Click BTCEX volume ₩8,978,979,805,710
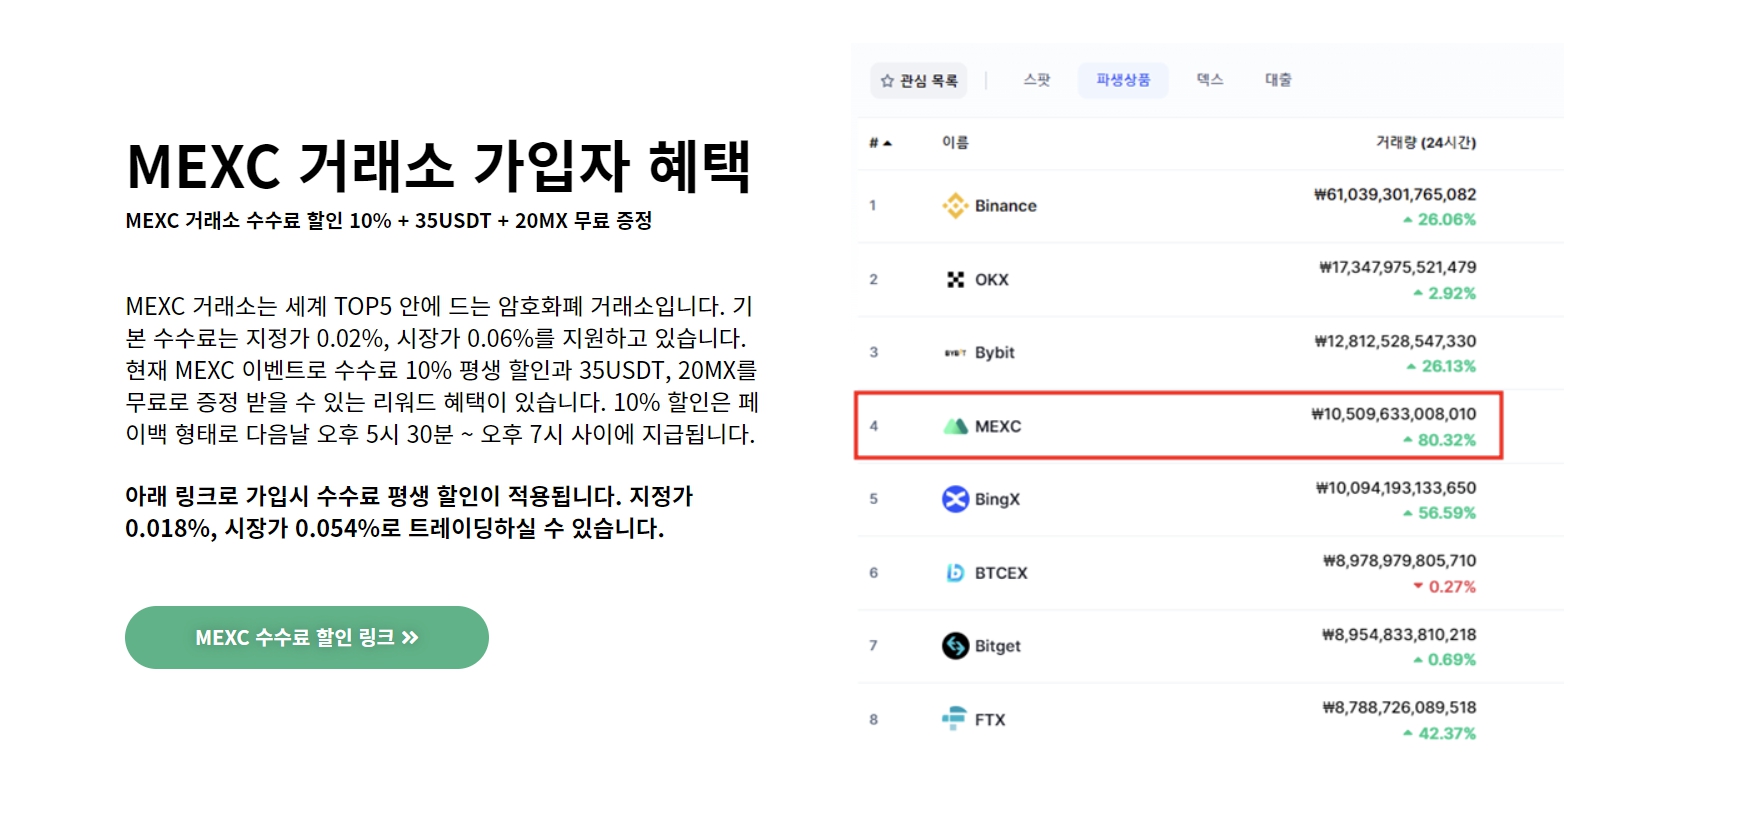This screenshot has width=1747, height=826. click(x=1400, y=561)
